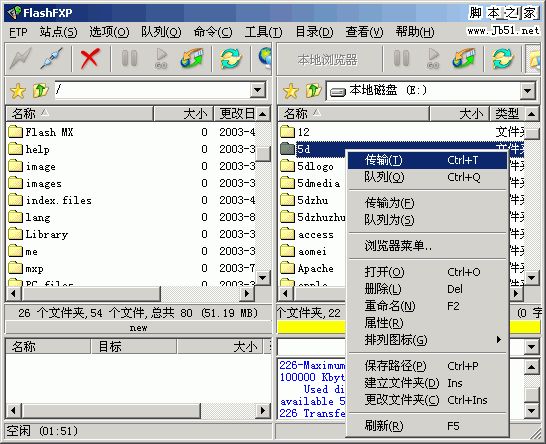Viewport: 546px width, 444px height.
Task: Choose 删除(L) from context menu
Action: click(x=427, y=289)
